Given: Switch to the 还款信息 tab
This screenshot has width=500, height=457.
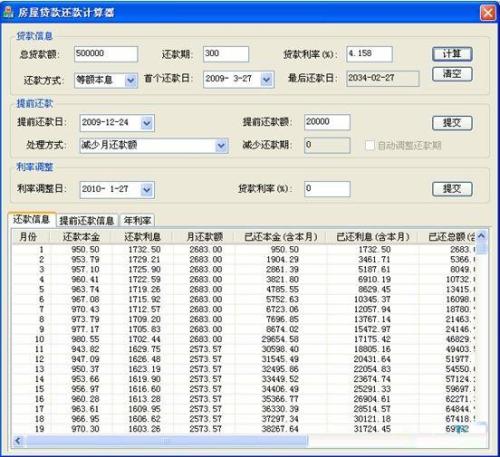Looking at the screenshot, I should [31, 219].
